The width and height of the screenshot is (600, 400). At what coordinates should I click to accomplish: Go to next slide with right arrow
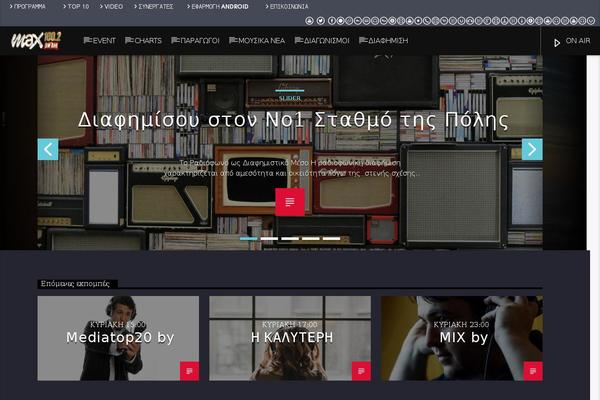point(532,149)
